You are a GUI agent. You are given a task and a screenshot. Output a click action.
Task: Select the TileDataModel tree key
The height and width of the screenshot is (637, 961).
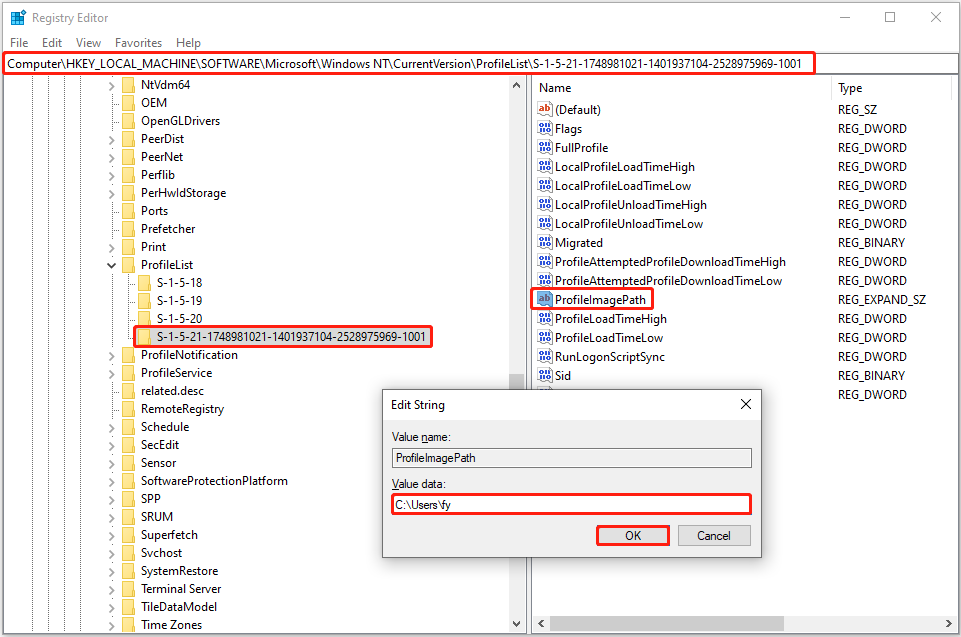(x=179, y=607)
